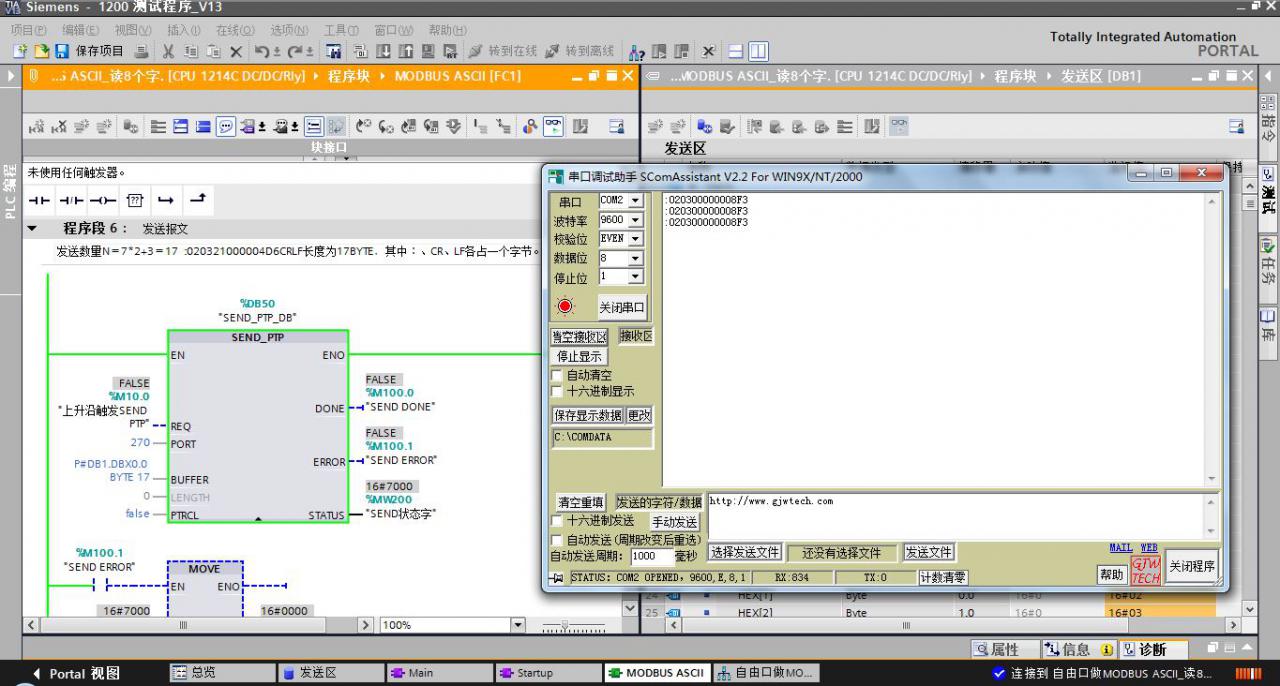Click the Go offline icon
Viewport: 1280px width, 686px height.
pyautogui.click(x=553, y=51)
